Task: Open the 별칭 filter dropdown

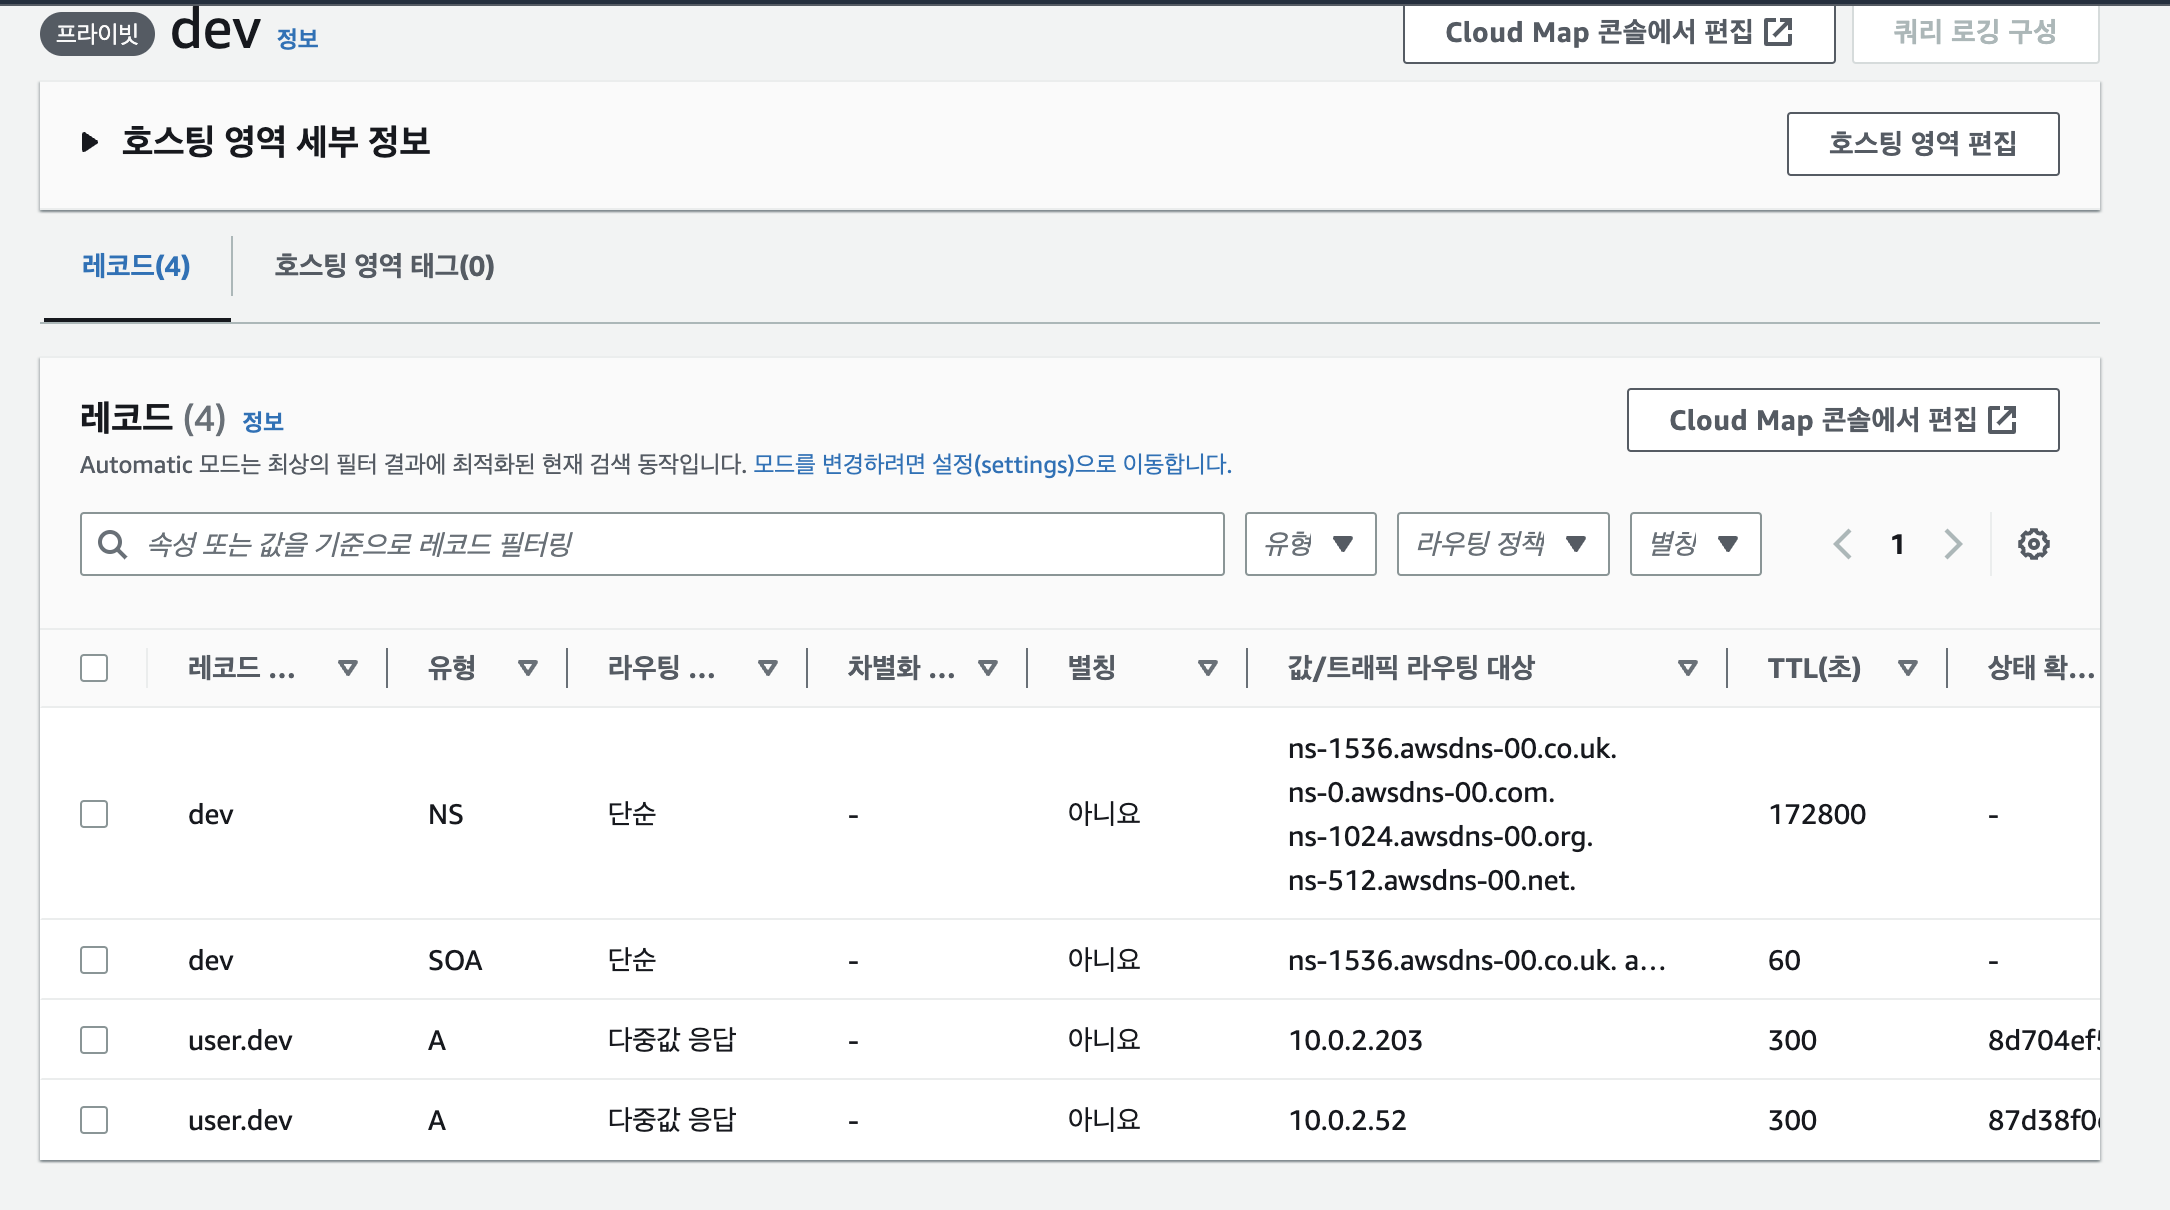Action: pyautogui.click(x=1694, y=544)
